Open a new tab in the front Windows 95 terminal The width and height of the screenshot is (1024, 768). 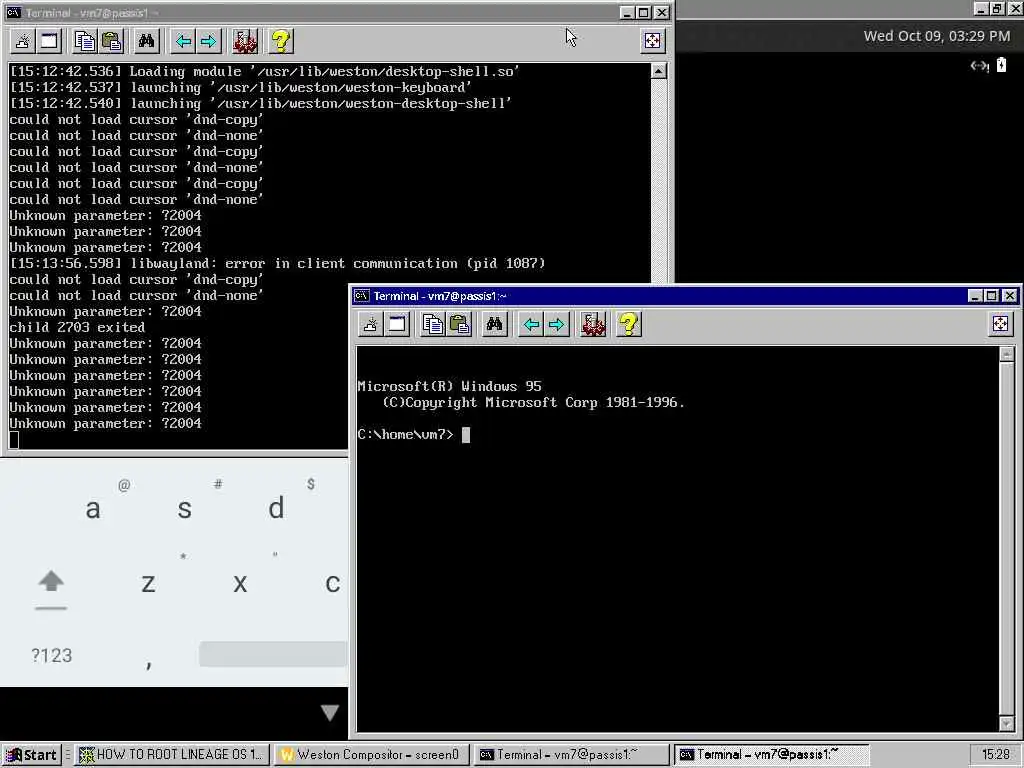[370, 324]
